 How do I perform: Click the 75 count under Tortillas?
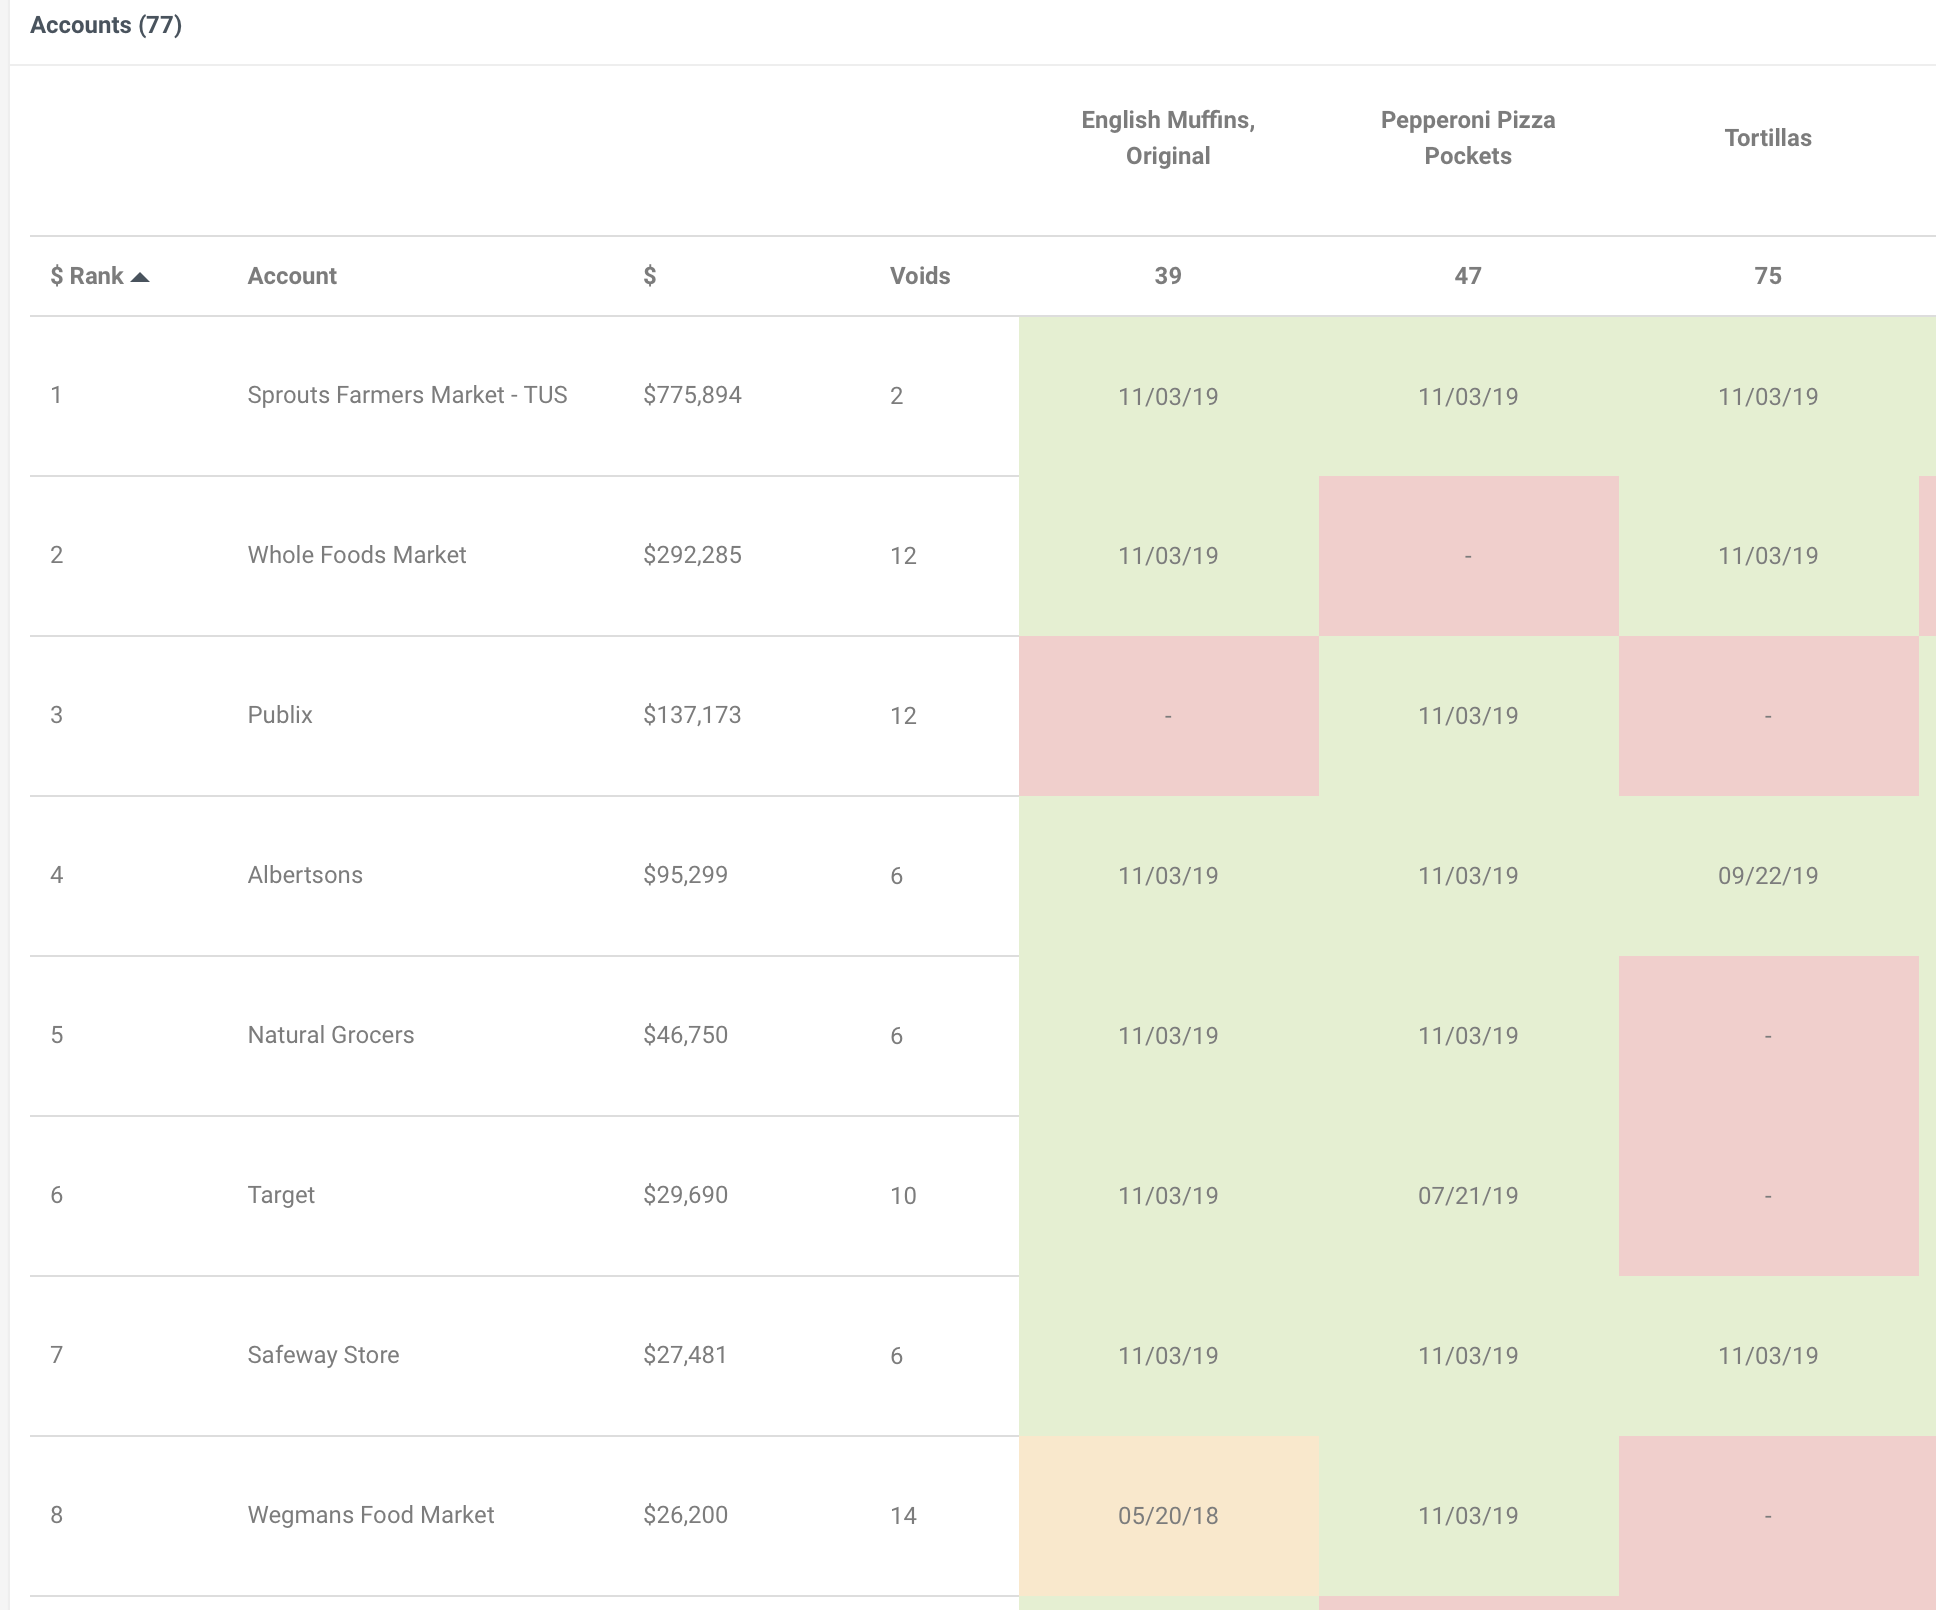(x=1768, y=276)
